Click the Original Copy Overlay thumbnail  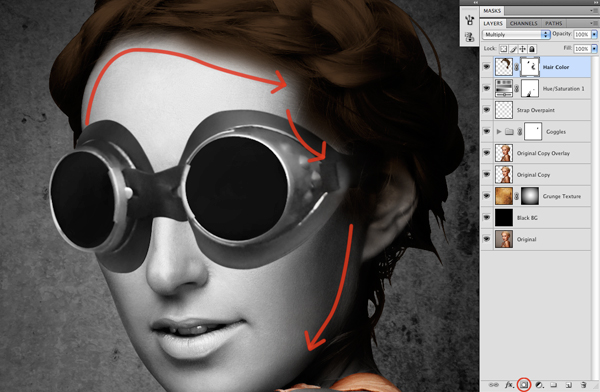pos(504,153)
